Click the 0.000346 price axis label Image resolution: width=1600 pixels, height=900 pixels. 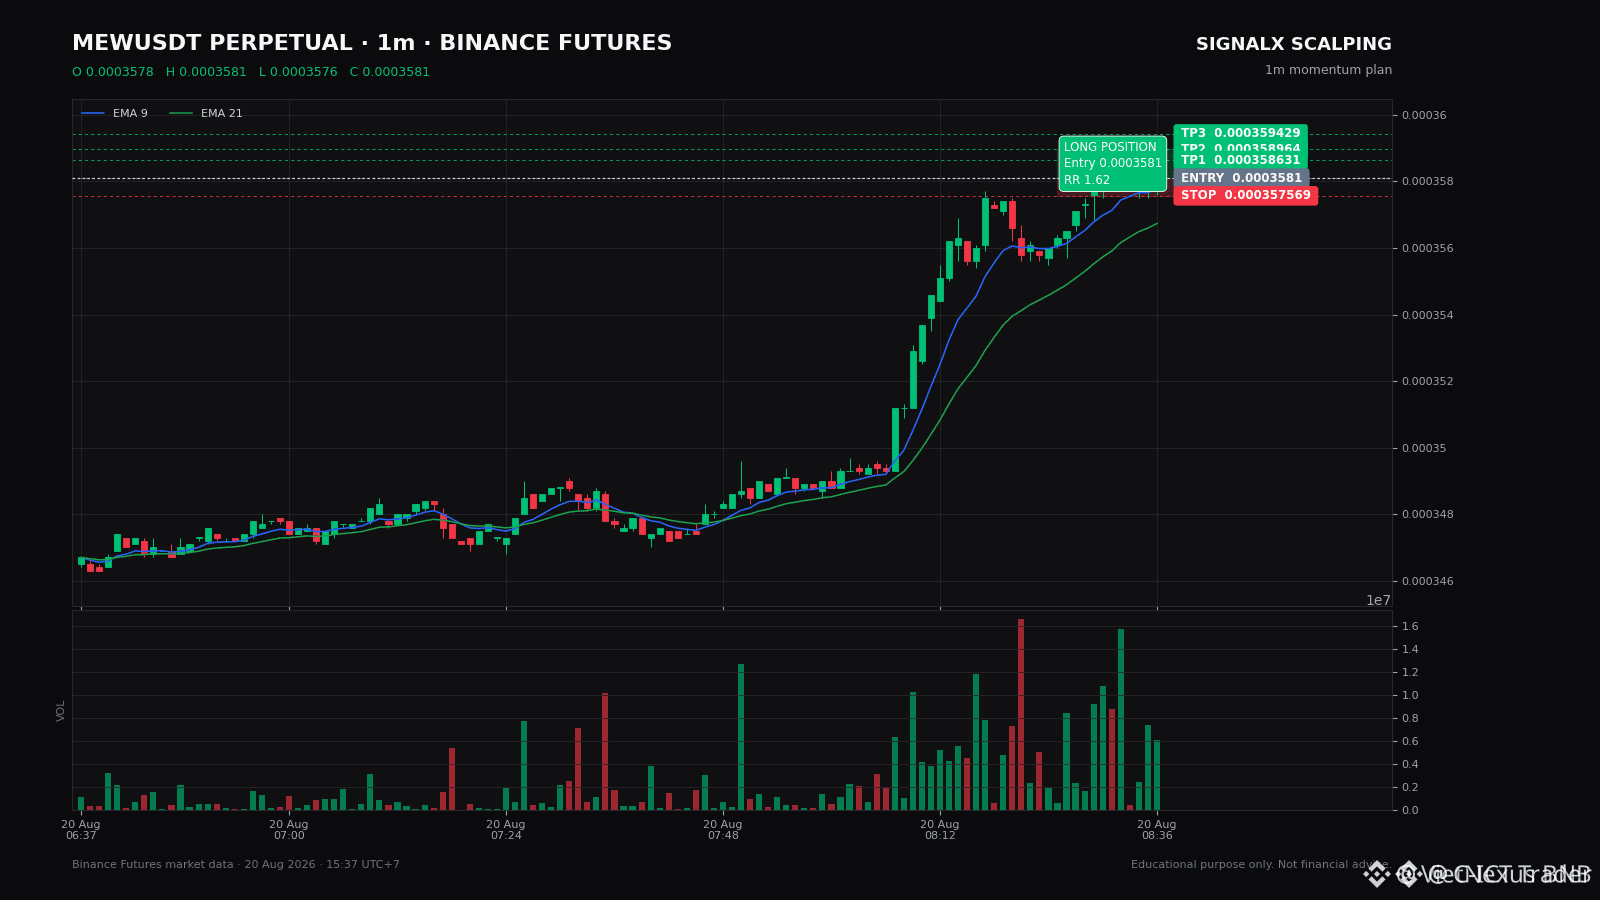tap(1427, 581)
